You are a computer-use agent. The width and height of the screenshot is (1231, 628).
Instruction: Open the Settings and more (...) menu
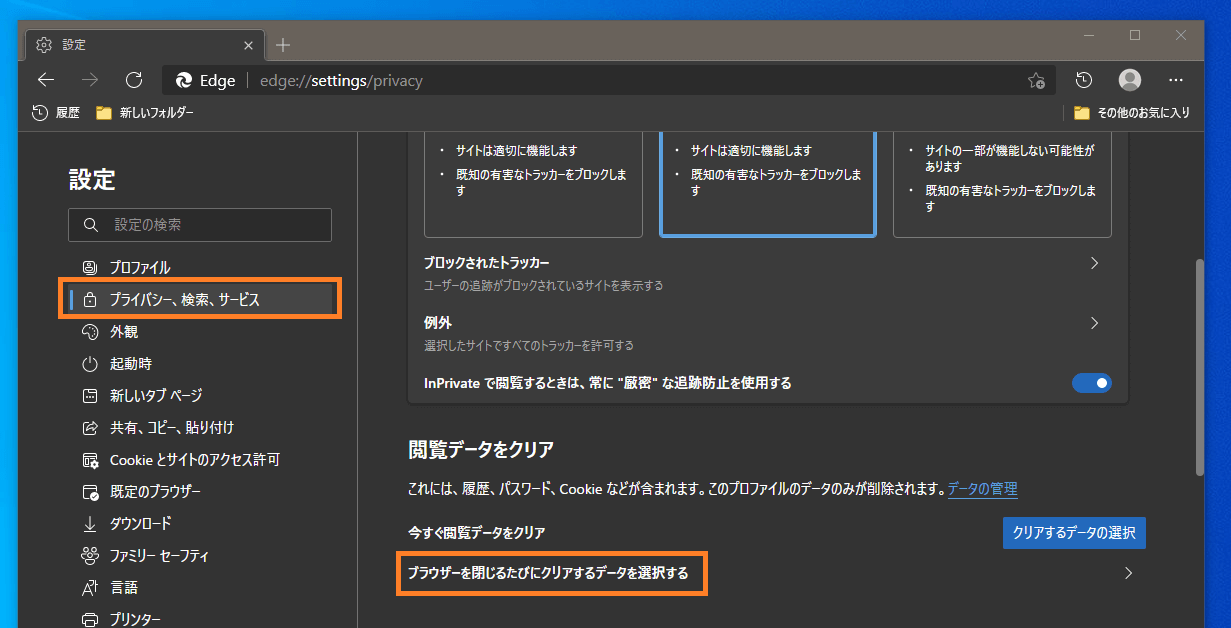(x=1176, y=80)
